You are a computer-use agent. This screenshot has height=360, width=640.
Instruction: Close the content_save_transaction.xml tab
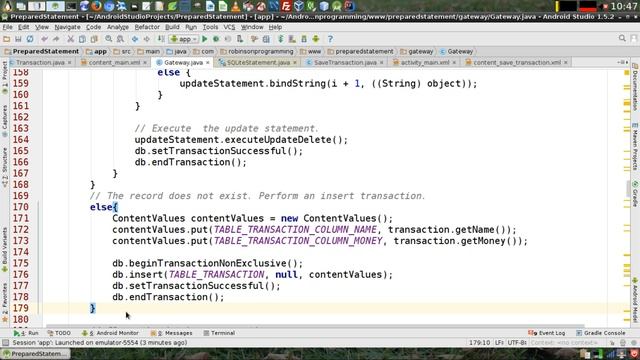[x=566, y=62]
